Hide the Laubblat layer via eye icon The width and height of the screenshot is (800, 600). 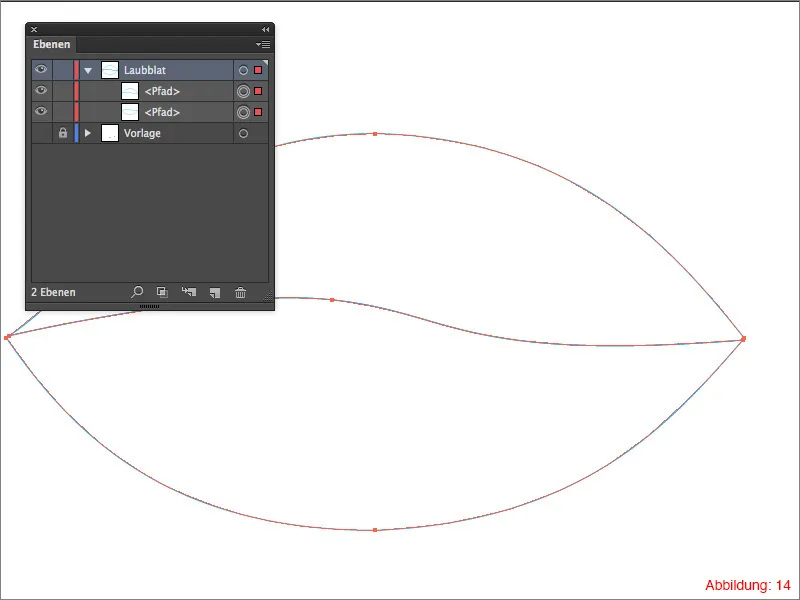tap(41, 69)
